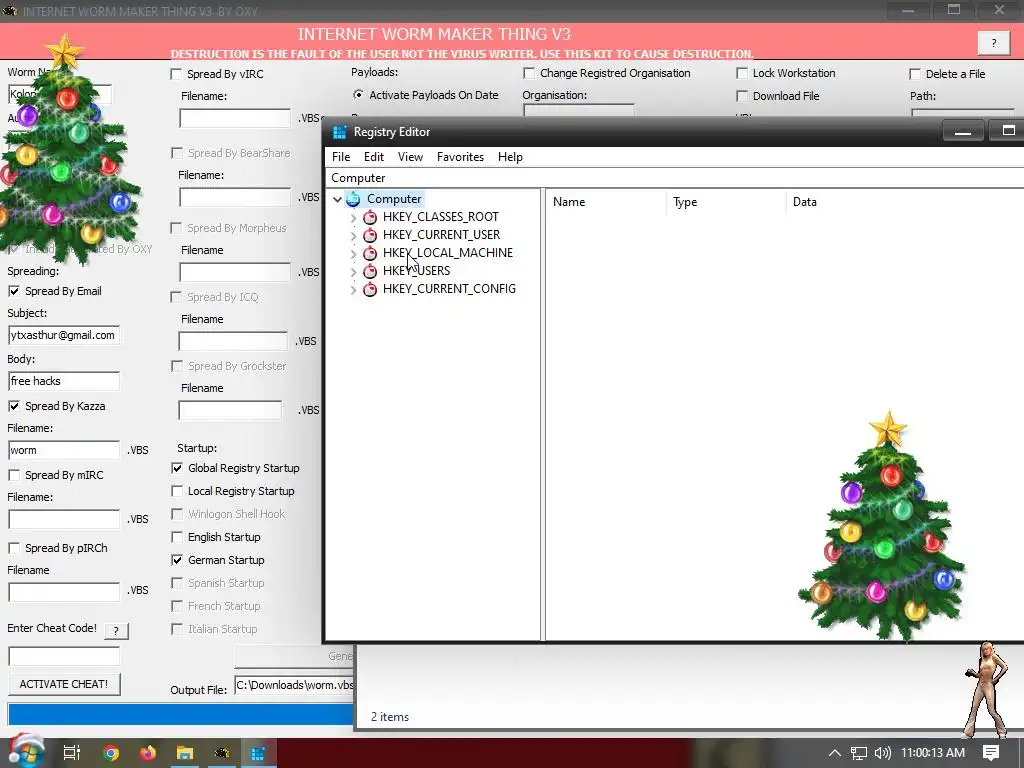
Task: Click the ? button beside Enter Cheat Code
Action: (x=116, y=630)
